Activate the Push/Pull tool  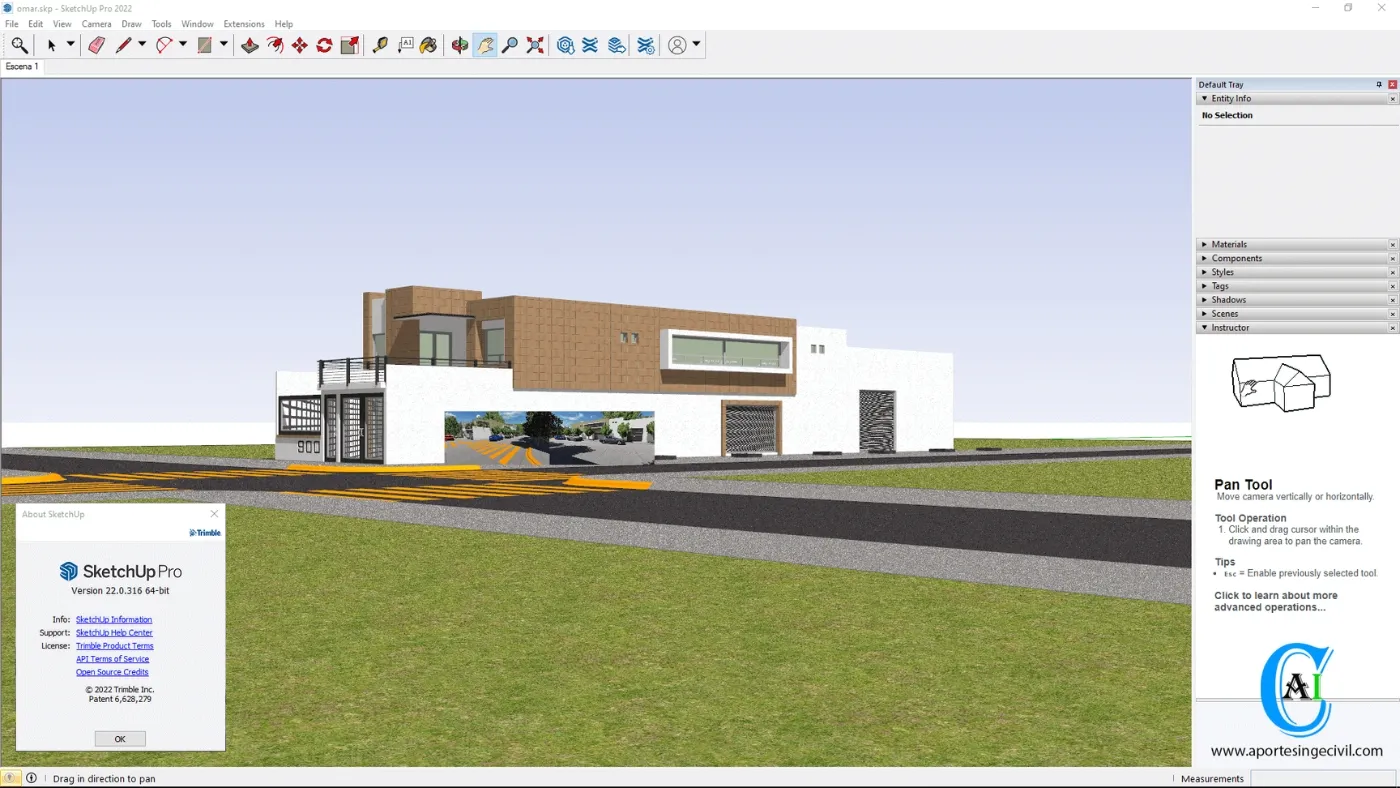click(249, 45)
